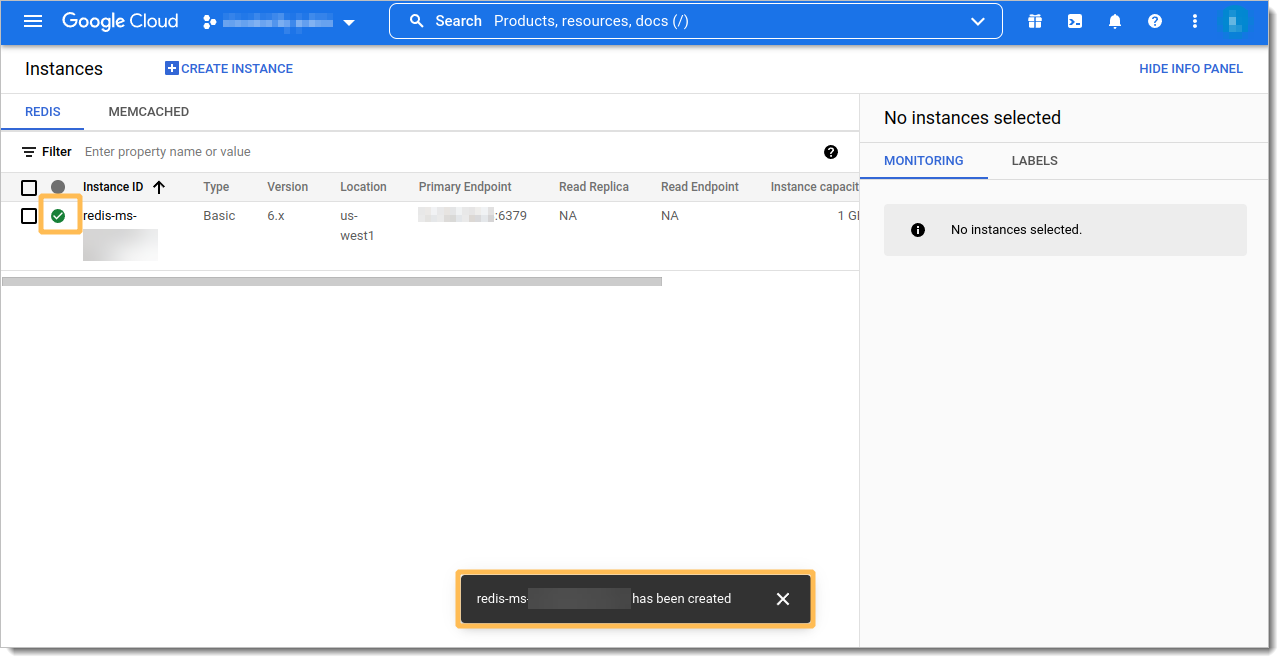Click the green ready status icon
The width and height of the screenshot is (1284, 663).
click(x=58, y=216)
